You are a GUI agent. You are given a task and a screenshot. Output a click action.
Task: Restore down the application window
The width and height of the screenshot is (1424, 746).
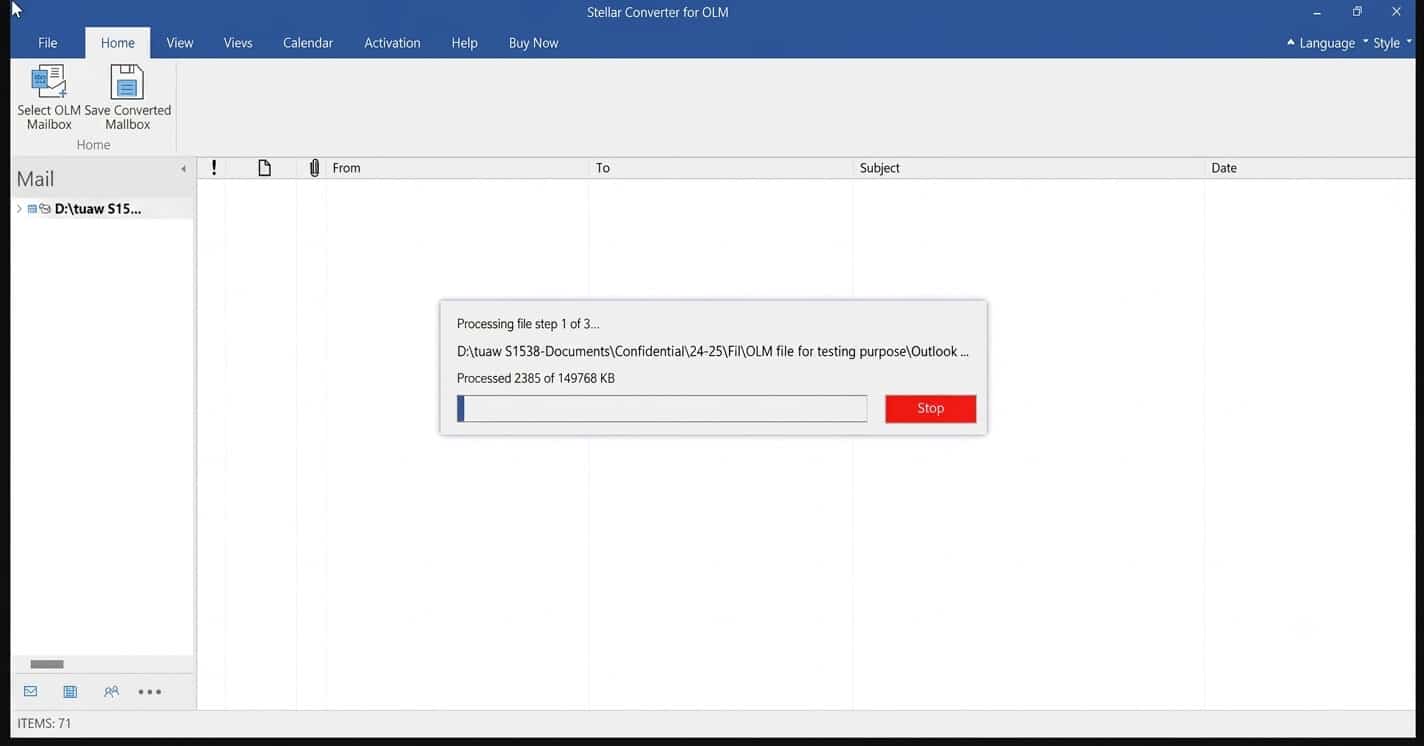pyautogui.click(x=1357, y=12)
